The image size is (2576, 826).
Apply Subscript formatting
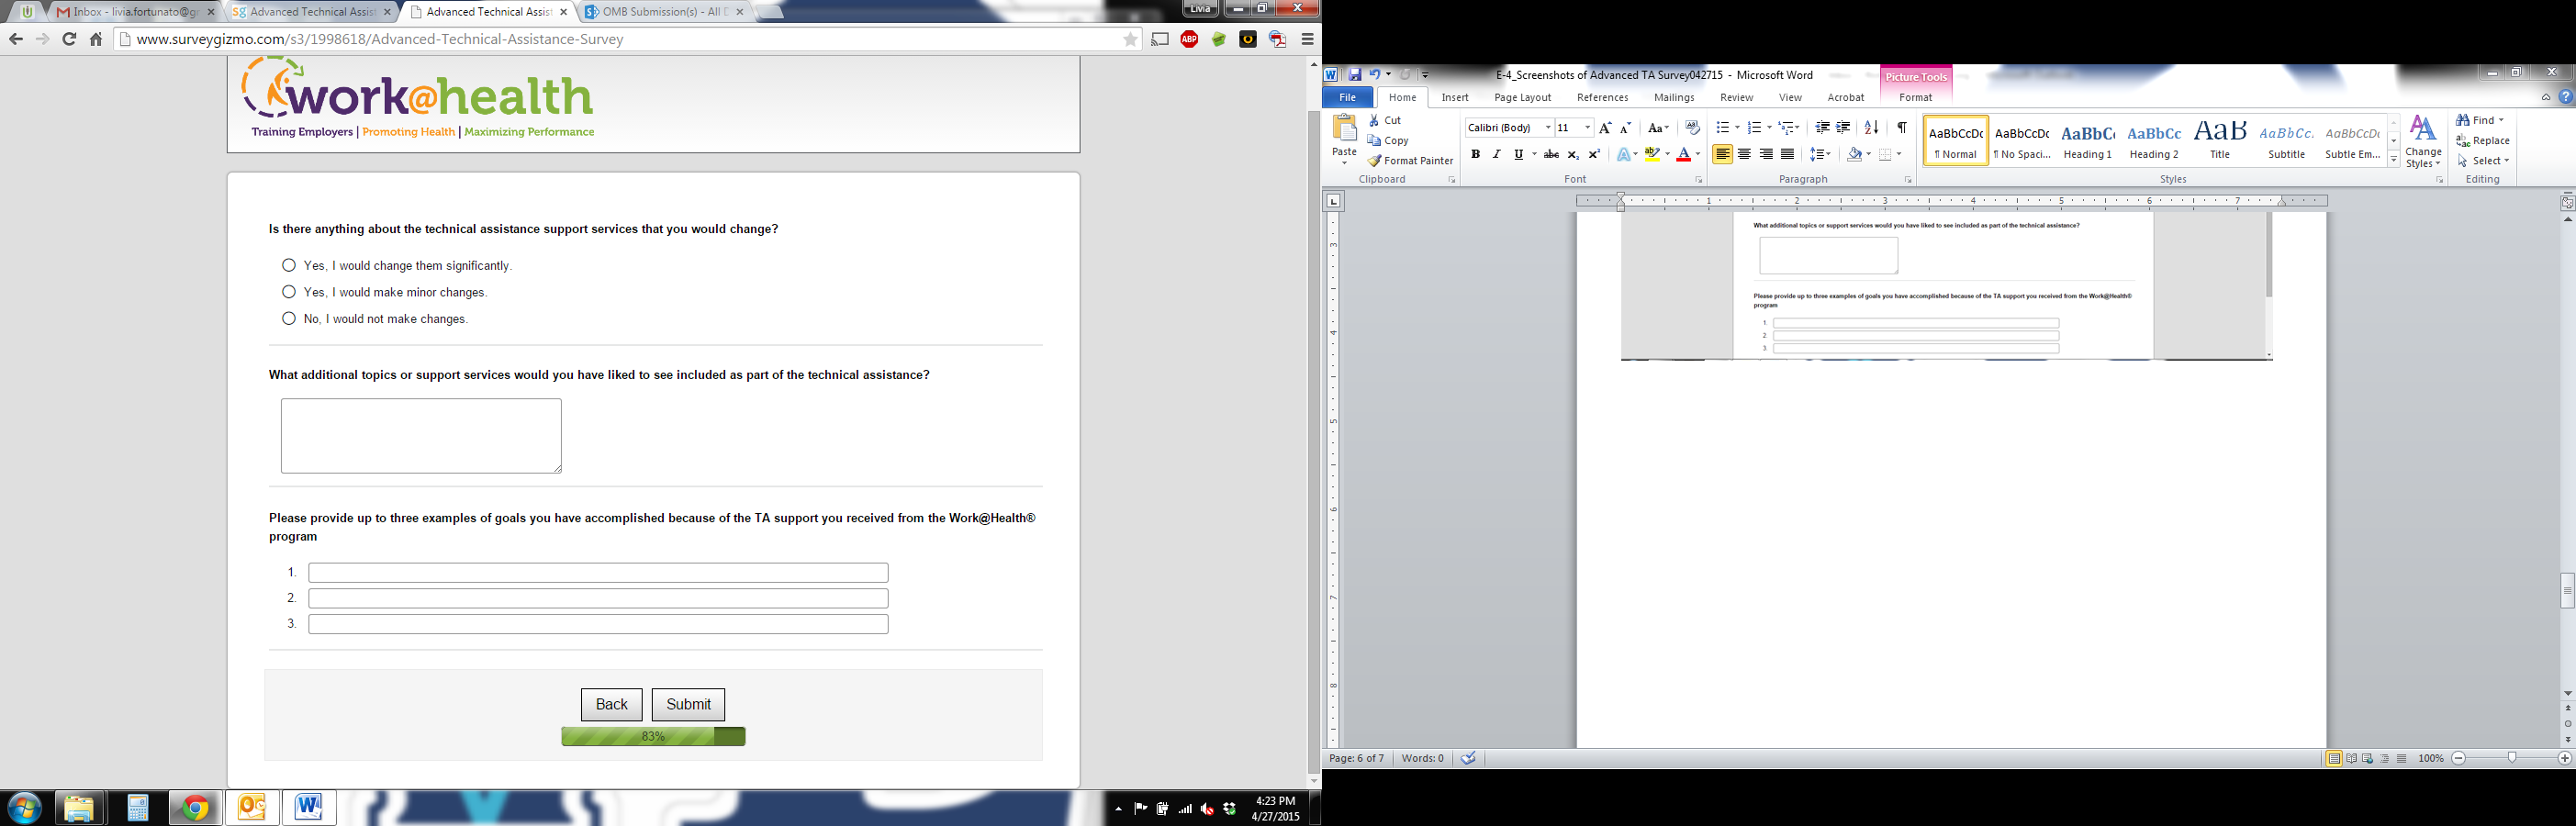pyautogui.click(x=1573, y=154)
